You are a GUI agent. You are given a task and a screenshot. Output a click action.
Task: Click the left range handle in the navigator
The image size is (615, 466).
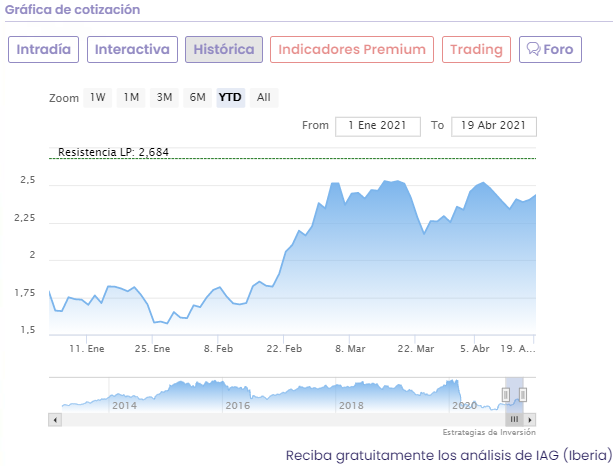506,395
